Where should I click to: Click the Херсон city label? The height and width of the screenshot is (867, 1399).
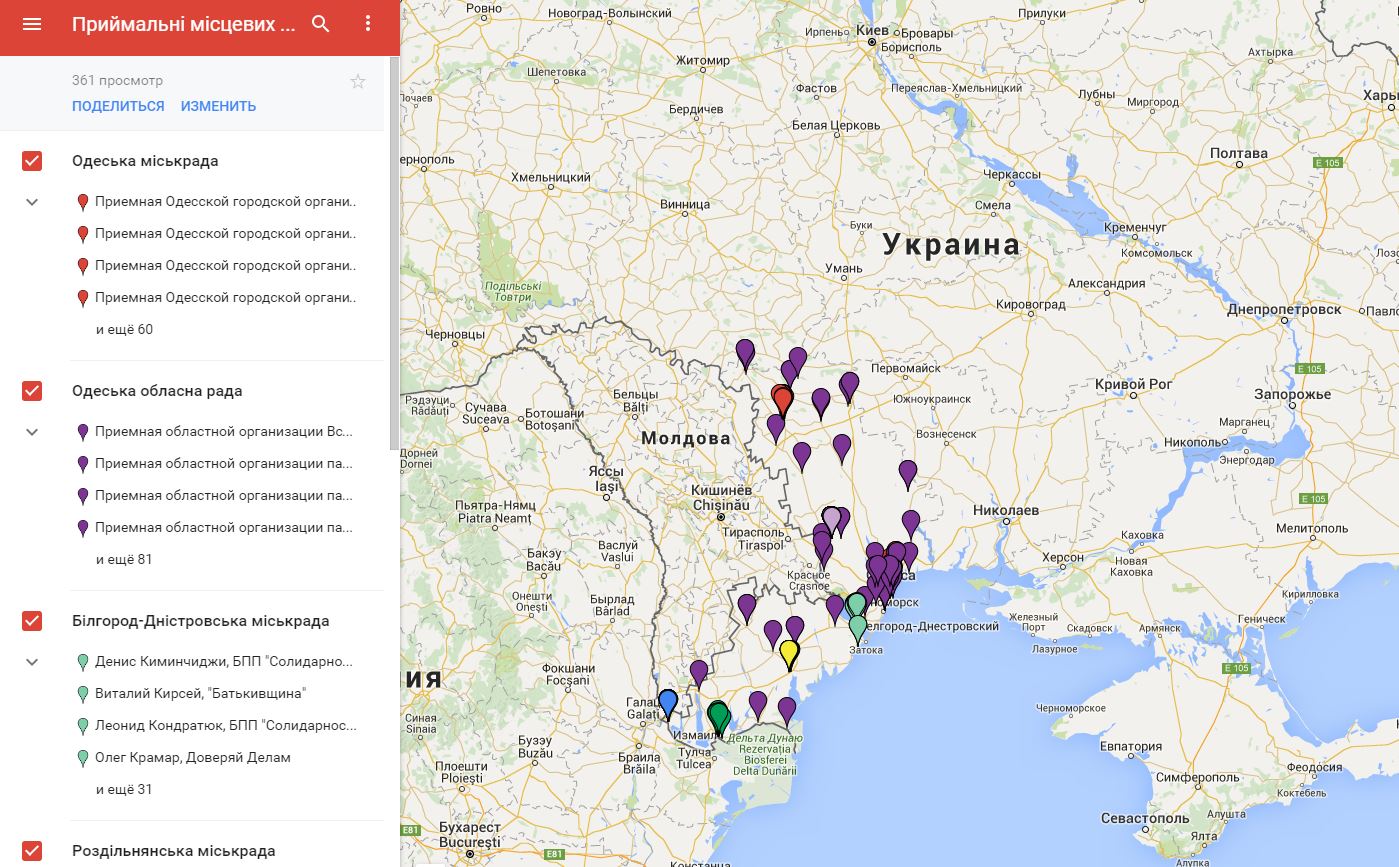pyautogui.click(x=1063, y=558)
